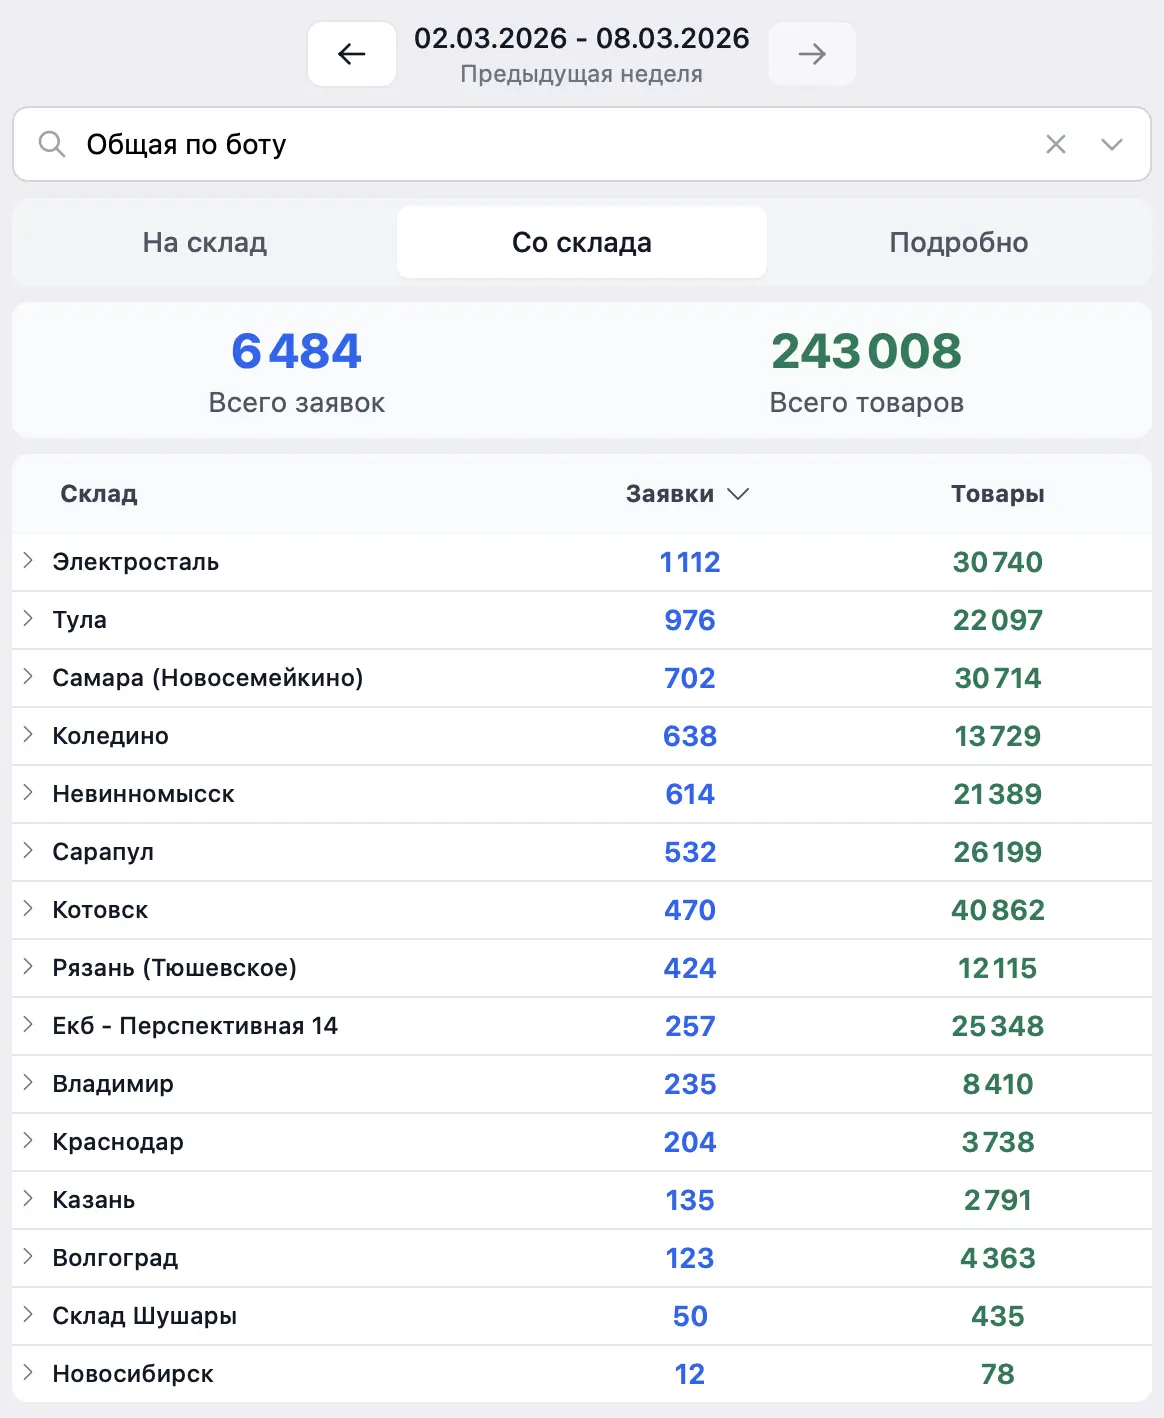Go to next week with right arrow
This screenshot has width=1164, height=1418.
pos(812,54)
